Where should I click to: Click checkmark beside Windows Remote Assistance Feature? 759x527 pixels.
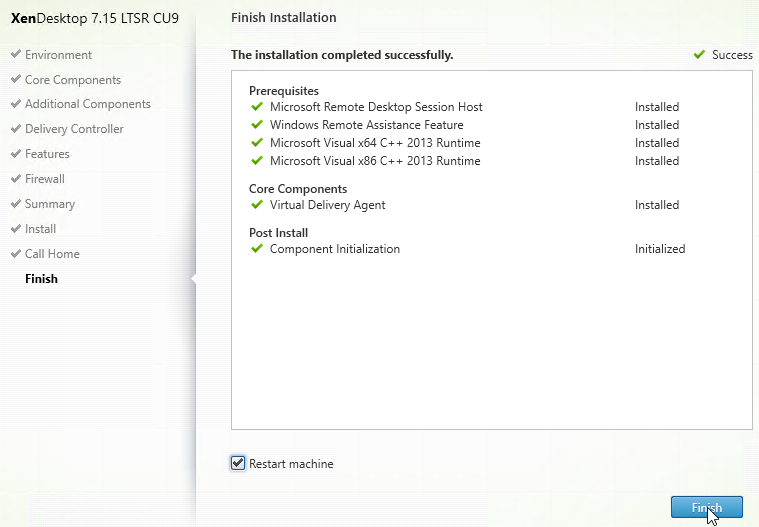point(257,124)
